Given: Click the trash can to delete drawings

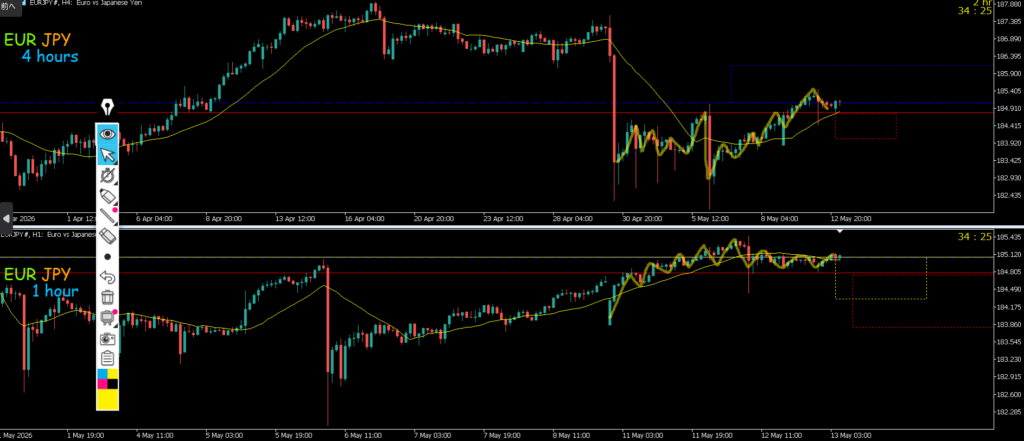Looking at the screenshot, I should [108, 297].
